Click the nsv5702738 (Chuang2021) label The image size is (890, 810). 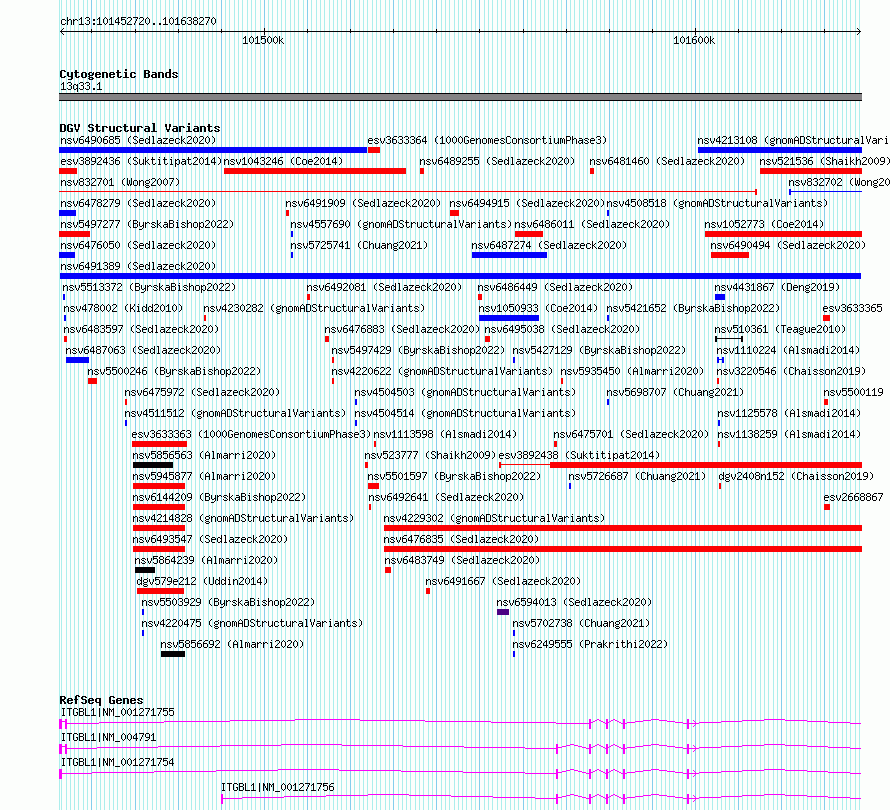pos(581,623)
